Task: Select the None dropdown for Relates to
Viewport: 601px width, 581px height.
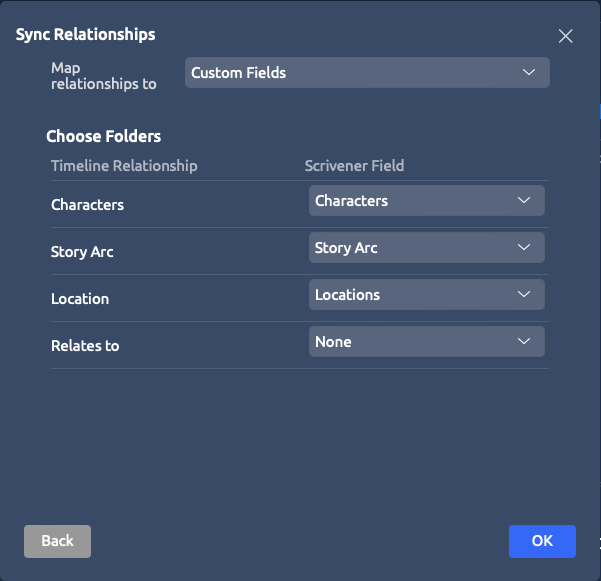Action: coord(427,341)
